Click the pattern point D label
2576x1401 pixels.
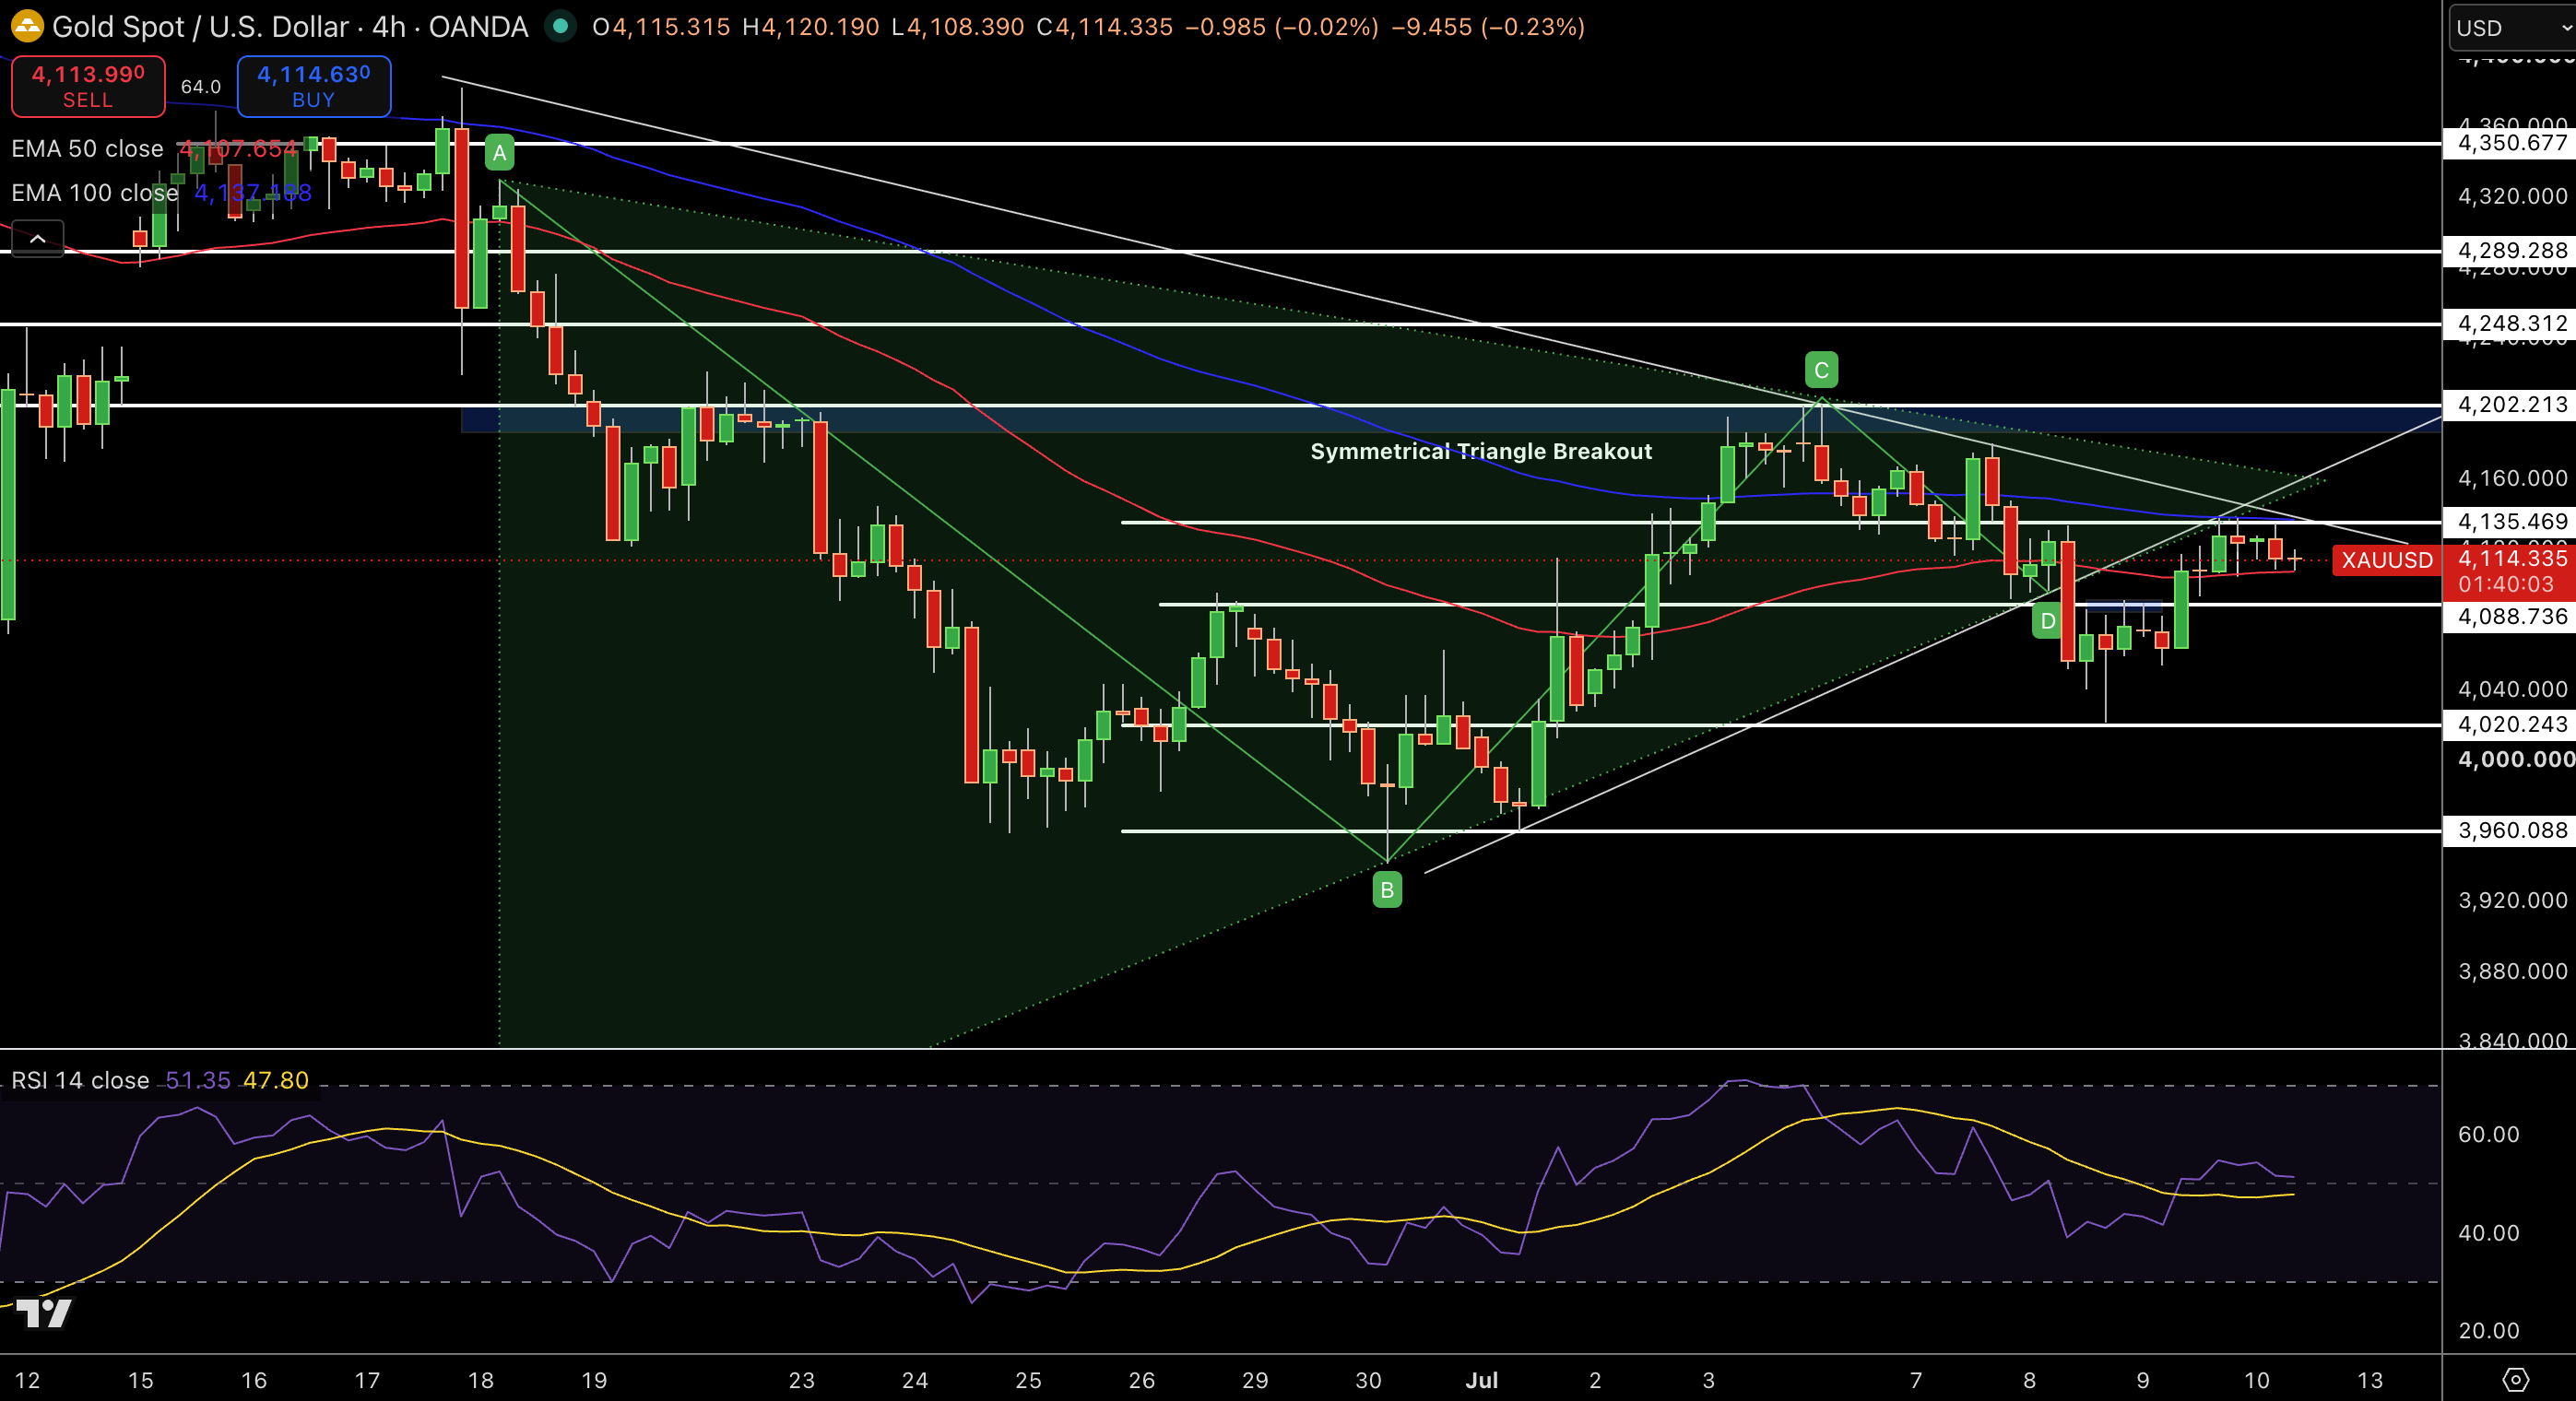pyautogui.click(x=2048, y=621)
